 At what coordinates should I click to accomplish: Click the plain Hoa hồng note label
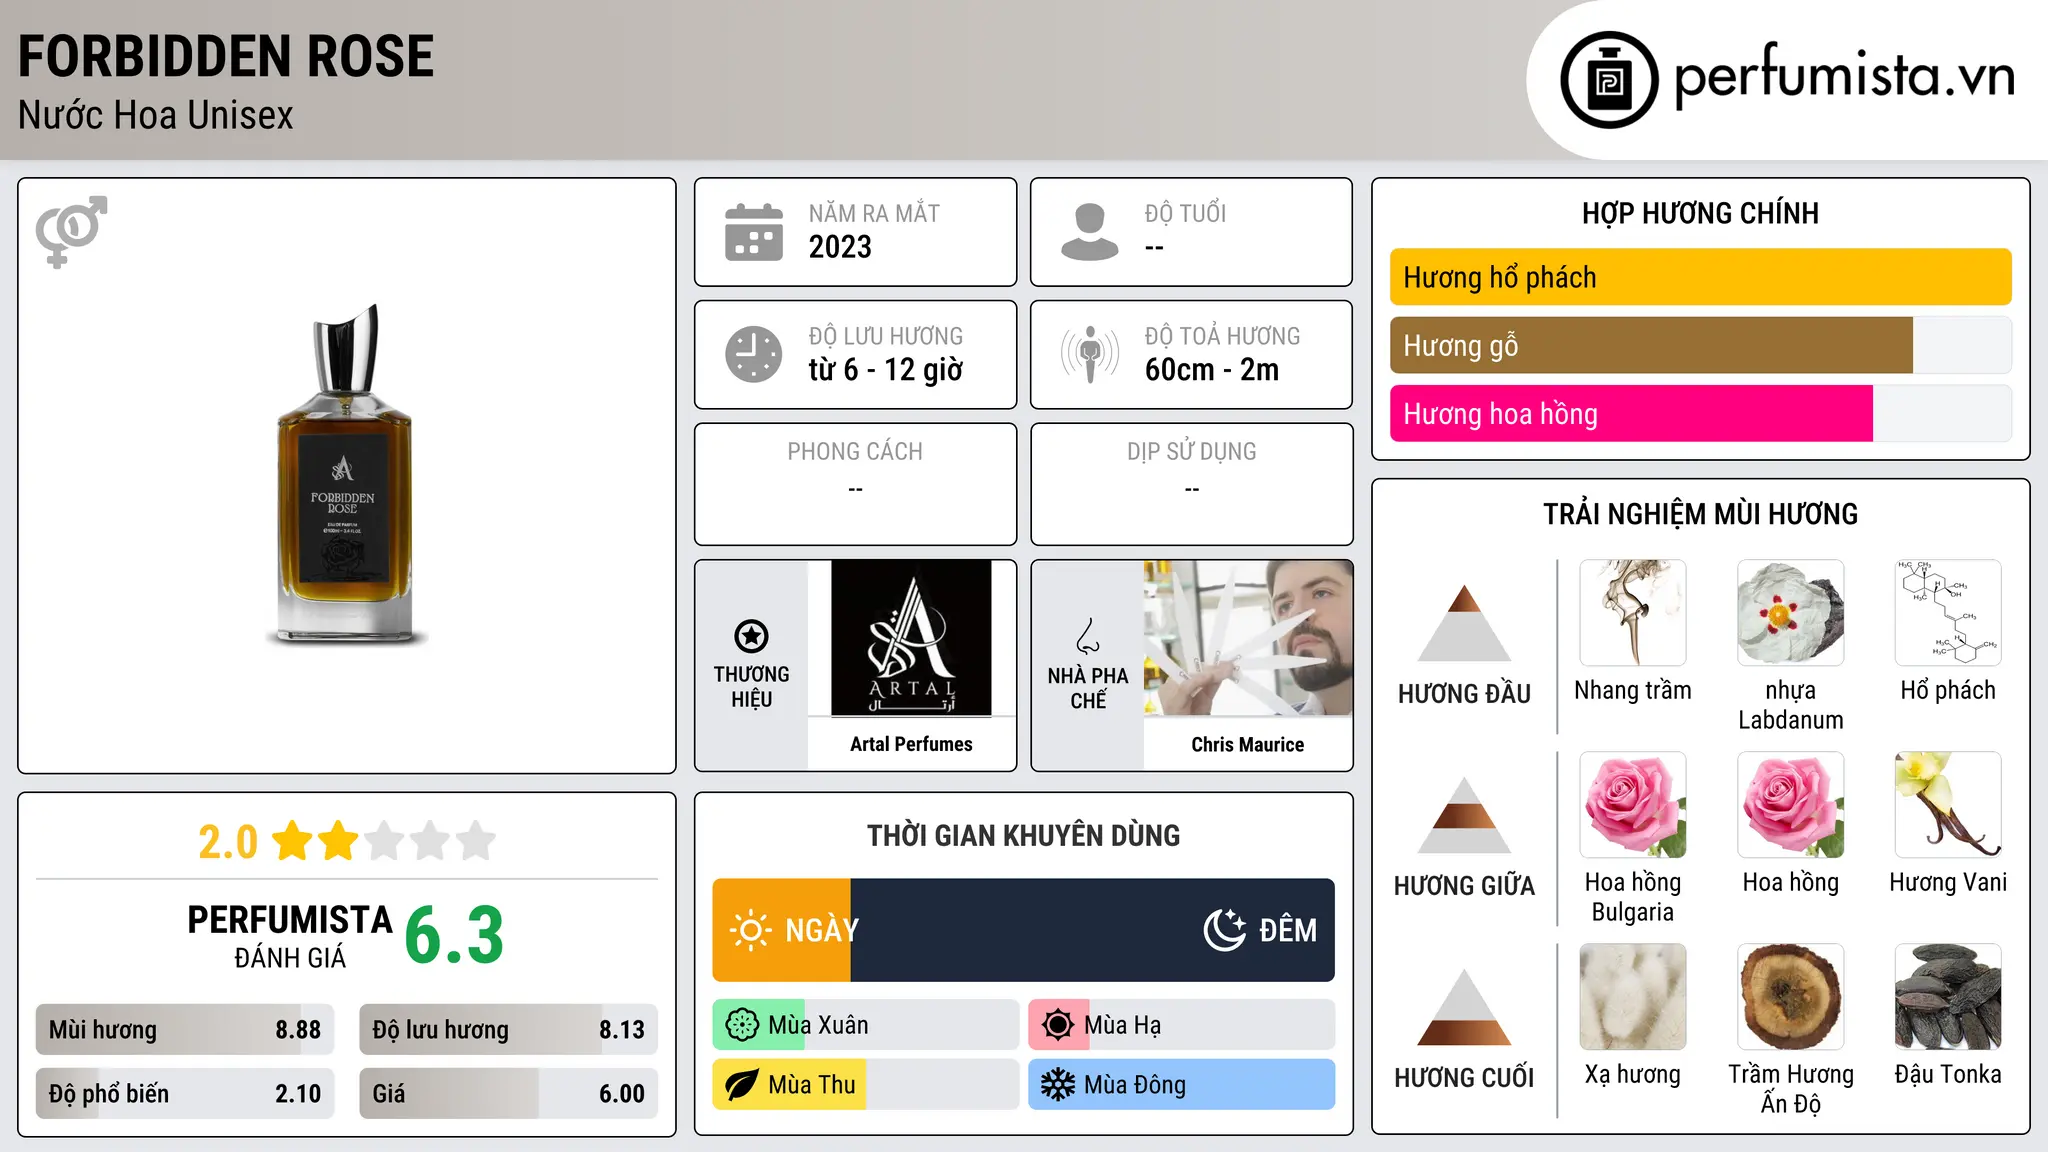[1791, 882]
